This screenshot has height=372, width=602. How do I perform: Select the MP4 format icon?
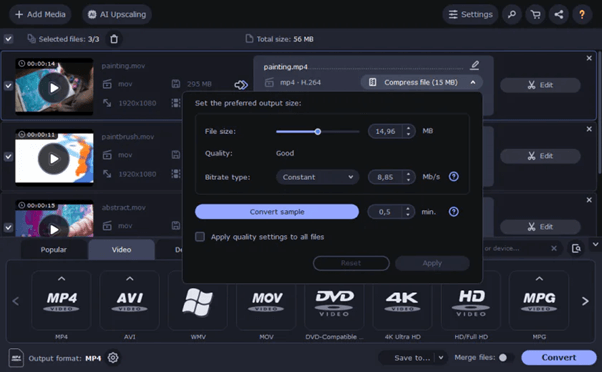click(61, 302)
